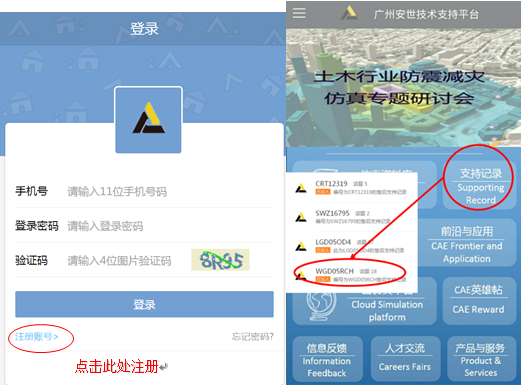Click the yellow triangle logo in header

(349, 13)
